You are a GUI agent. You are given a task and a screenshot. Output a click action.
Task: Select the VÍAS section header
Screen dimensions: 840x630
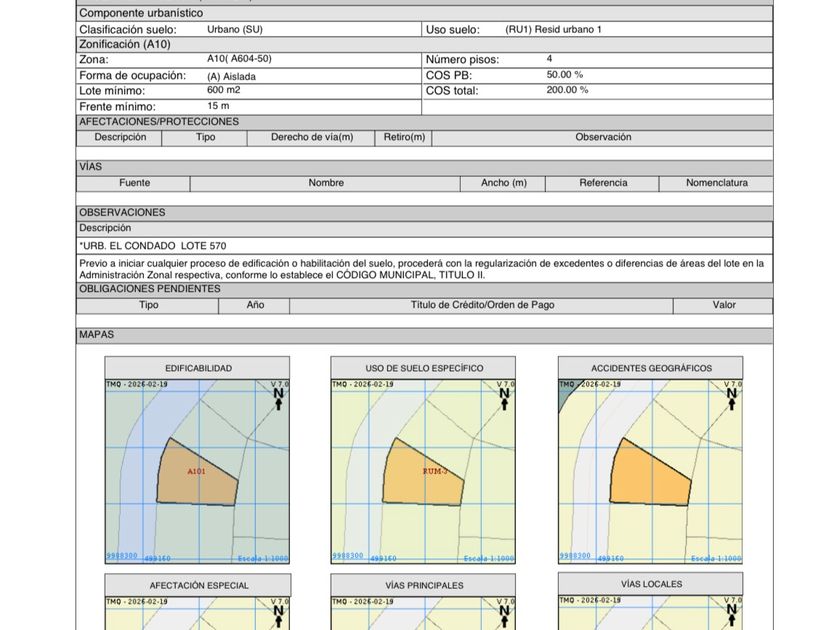[x=424, y=167]
